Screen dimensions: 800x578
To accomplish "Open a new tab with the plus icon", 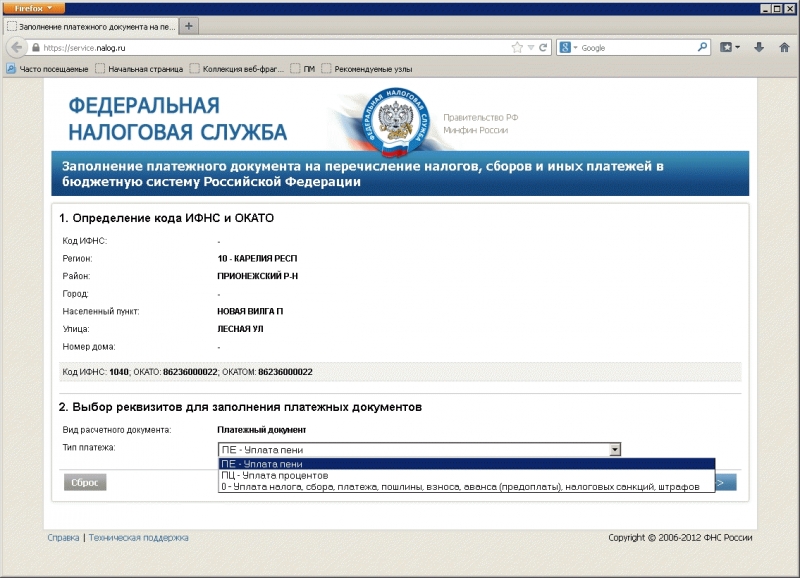I will [x=188, y=26].
